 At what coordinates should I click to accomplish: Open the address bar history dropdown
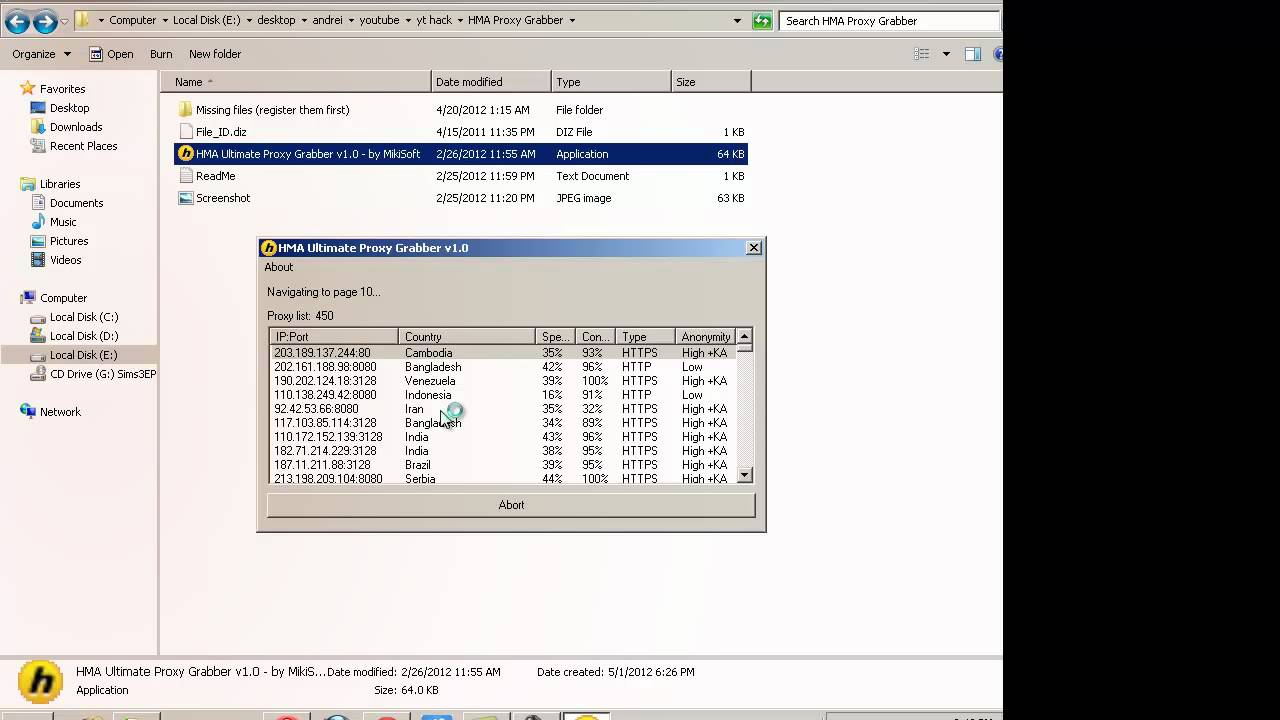(x=737, y=20)
